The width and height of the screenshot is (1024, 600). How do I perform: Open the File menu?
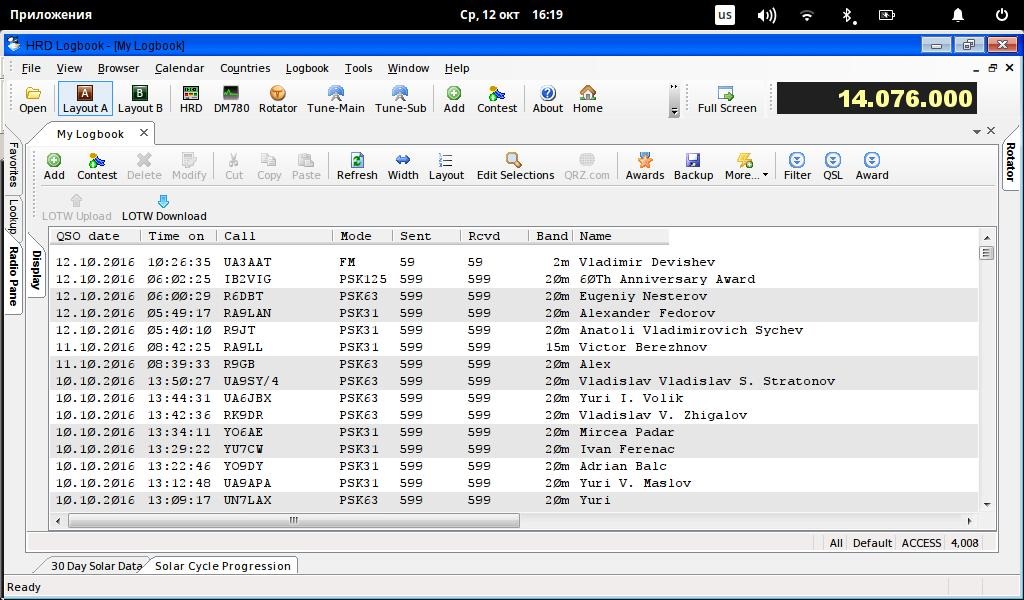(x=31, y=68)
